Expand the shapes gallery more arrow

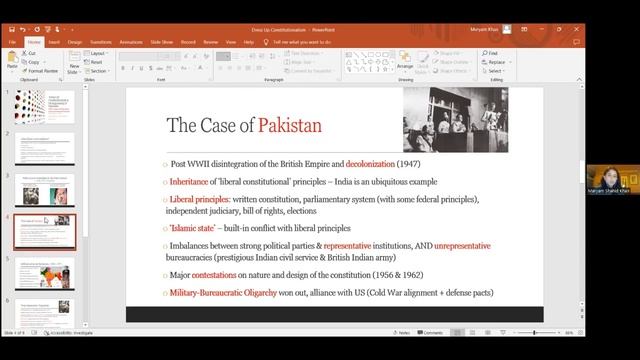tap(393, 70)
